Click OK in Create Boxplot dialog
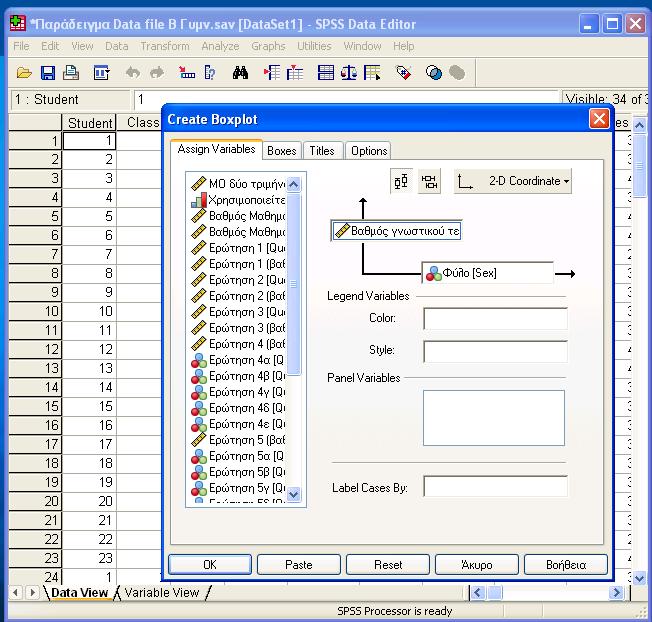 (210, 565)
